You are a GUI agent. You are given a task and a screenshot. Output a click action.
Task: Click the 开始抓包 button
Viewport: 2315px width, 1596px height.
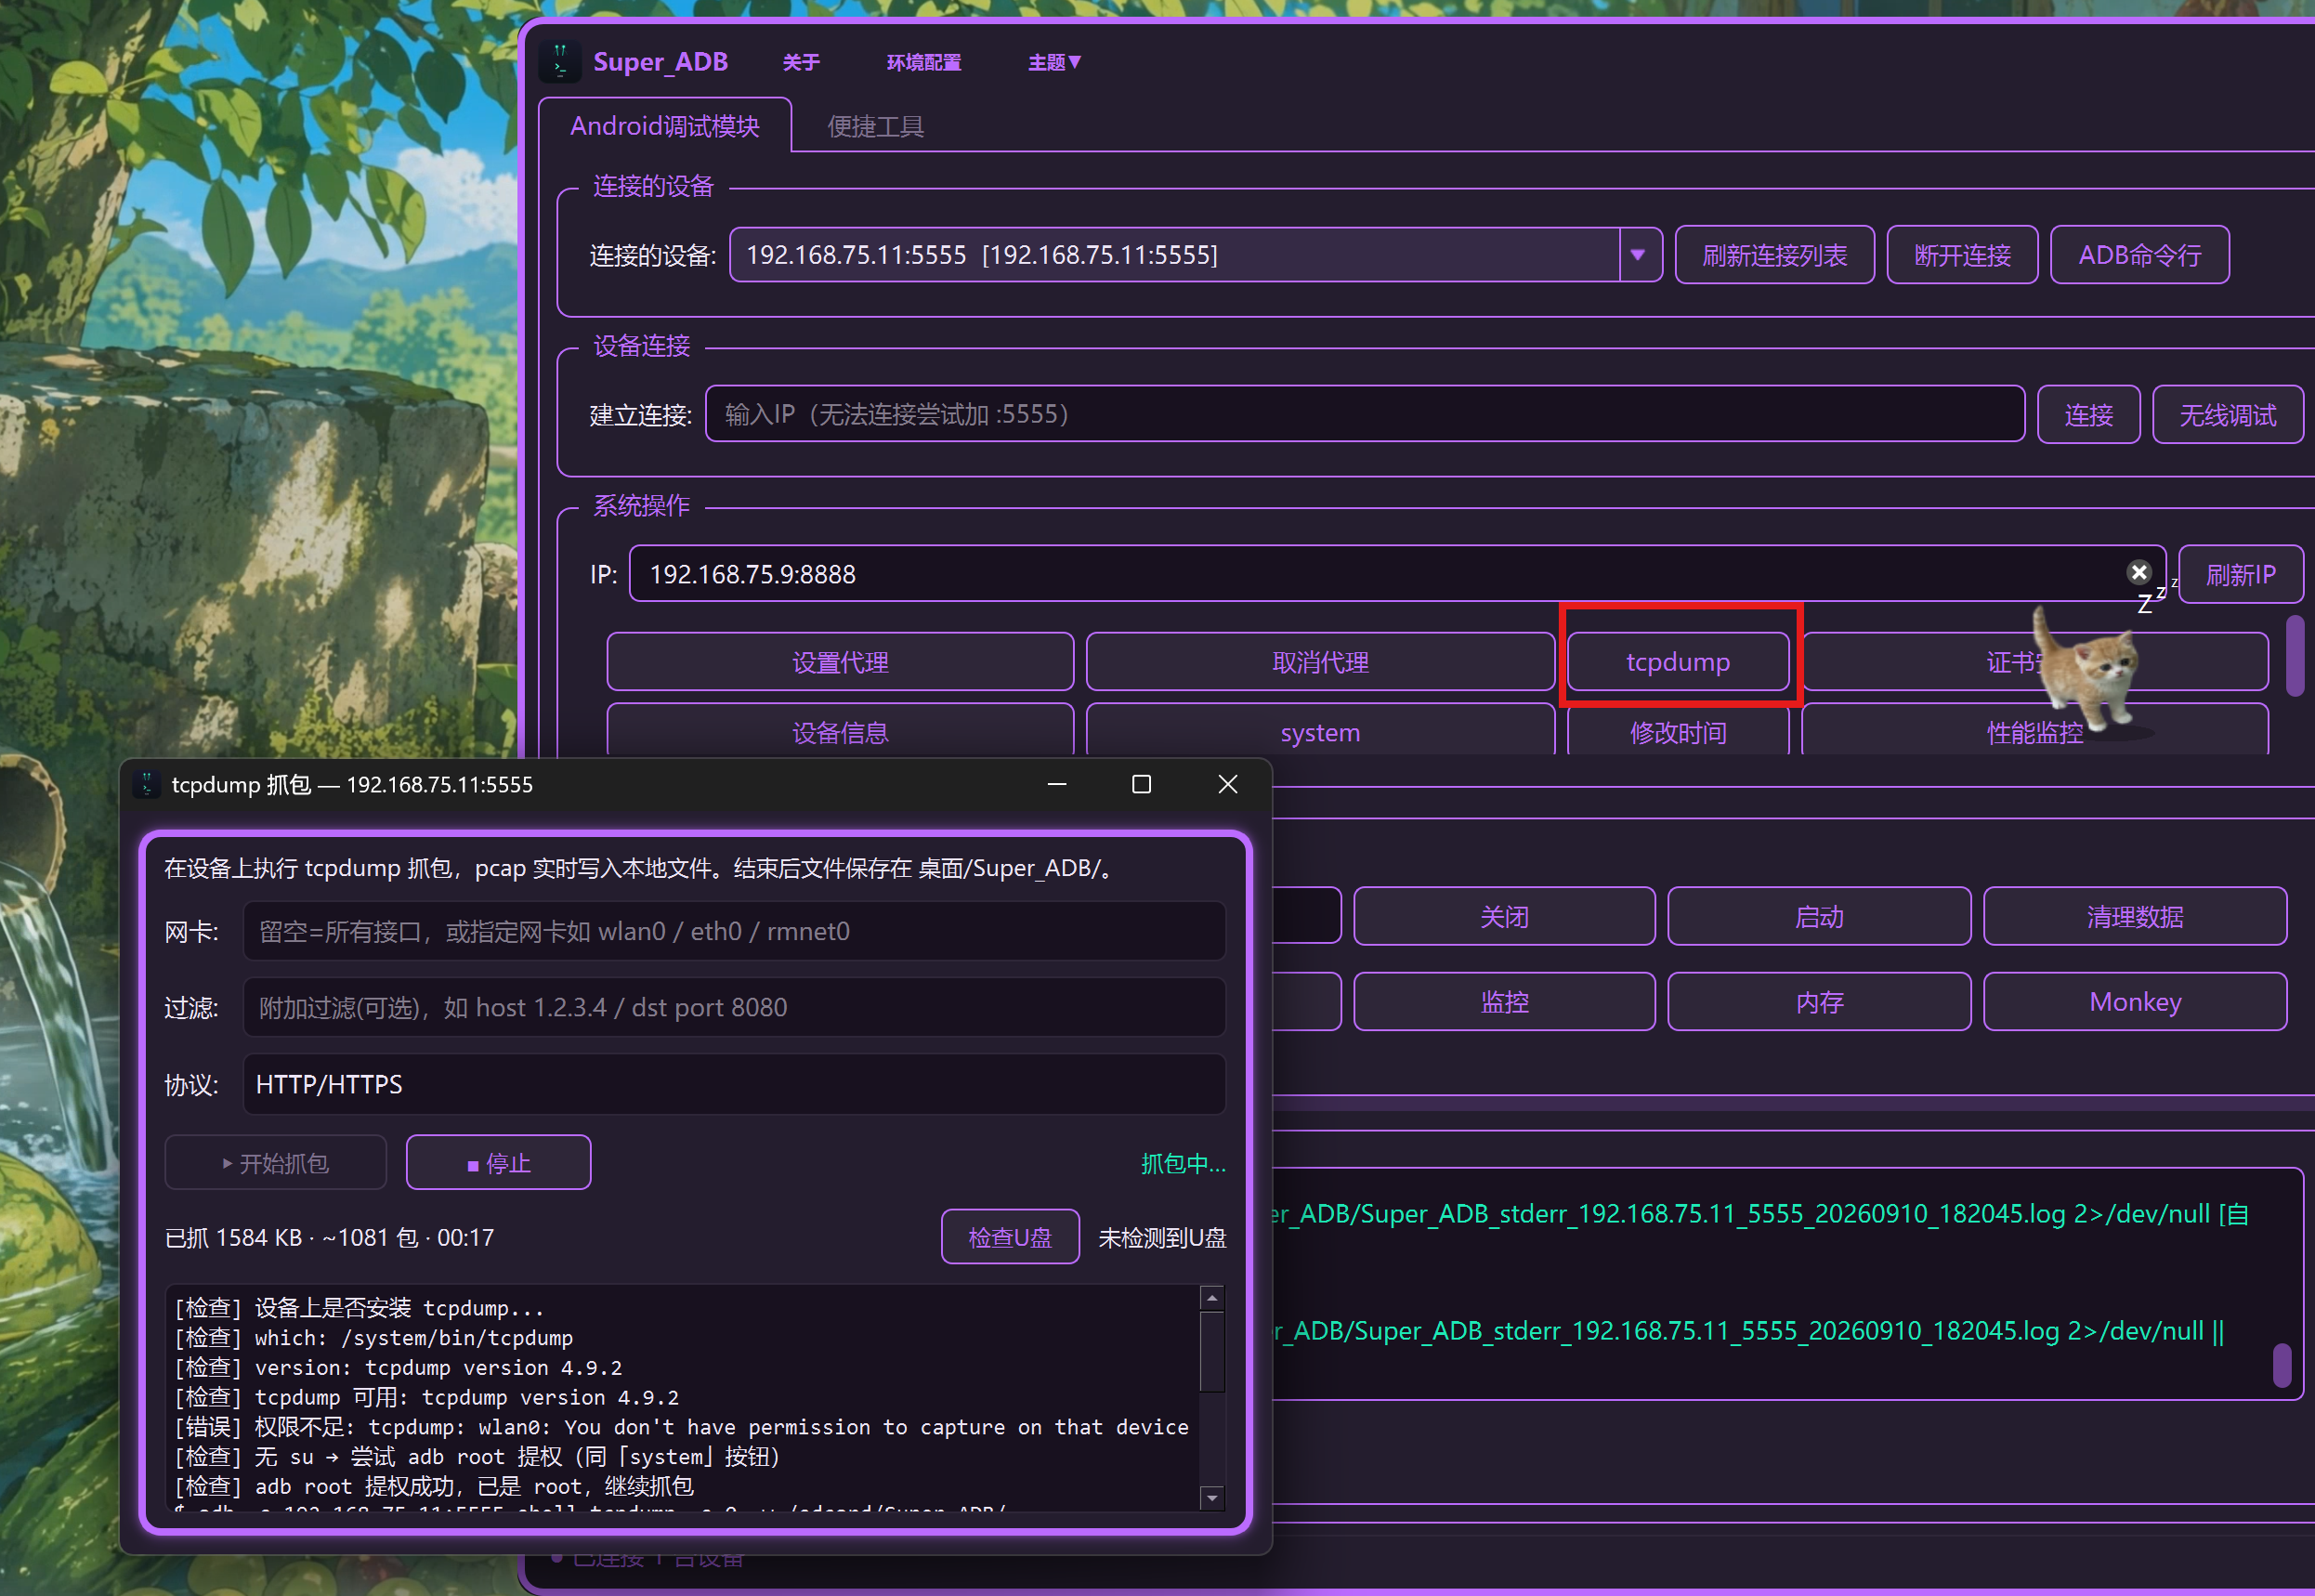276,1162
